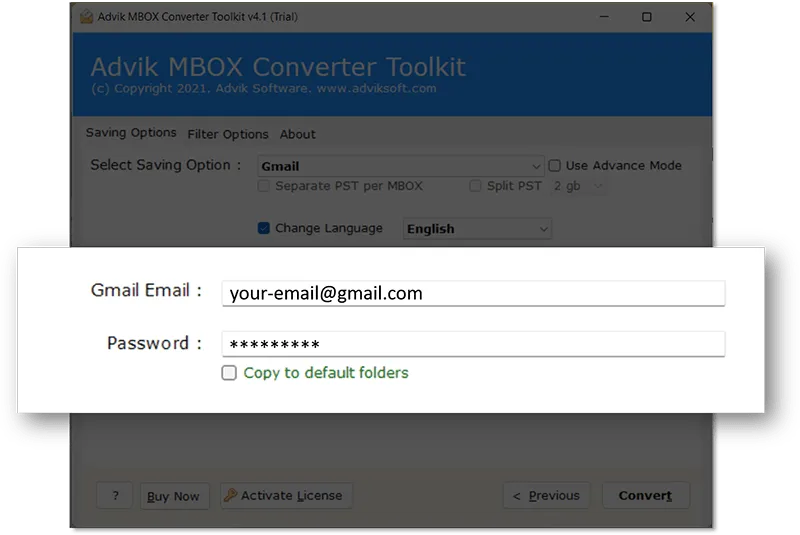
Task: Close the Advik MBOX Converter window
Action: coord(690,17)
